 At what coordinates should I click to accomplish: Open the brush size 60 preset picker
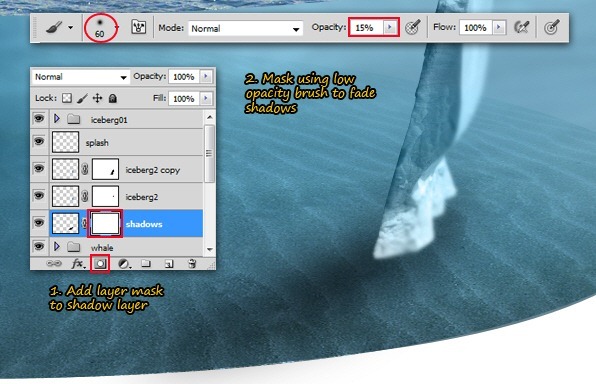pyautogui.click(x=100, y=28)
